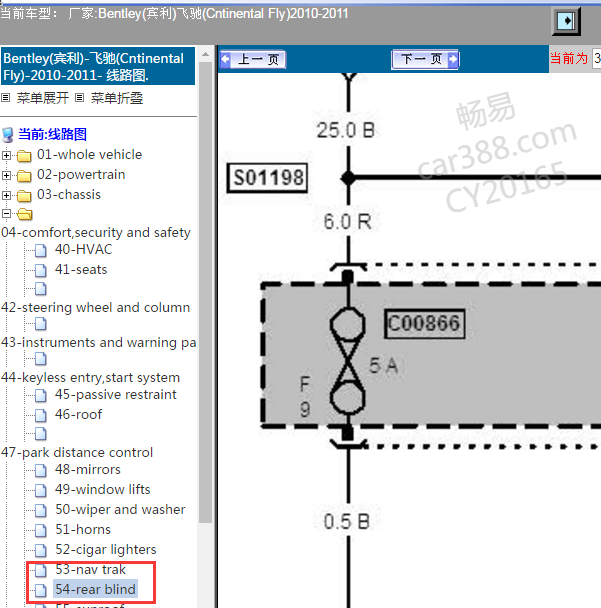Click the page icon beside 41-seats
Viewport: 601px width, 608px height.
pyautogui.click(x=41, y=270)
